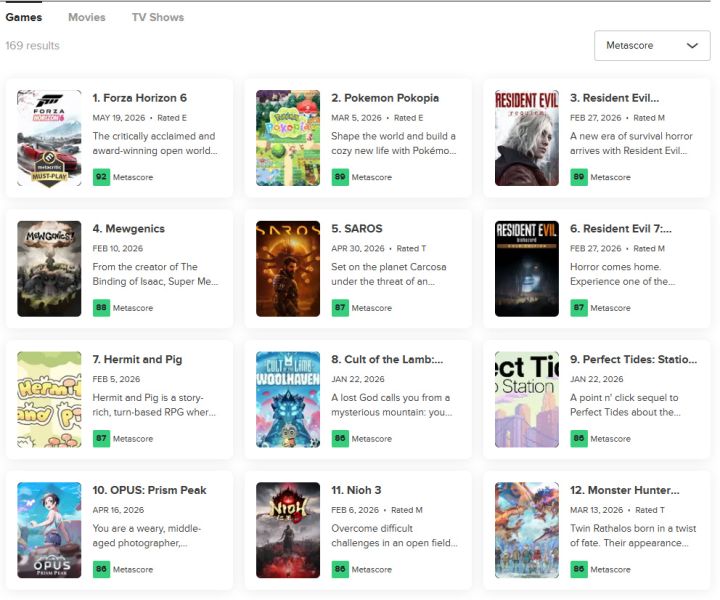Click the 87 Metascore badge for Hermit and Pig
Viewport: 720px width, 600px height.
click(101, 439)
